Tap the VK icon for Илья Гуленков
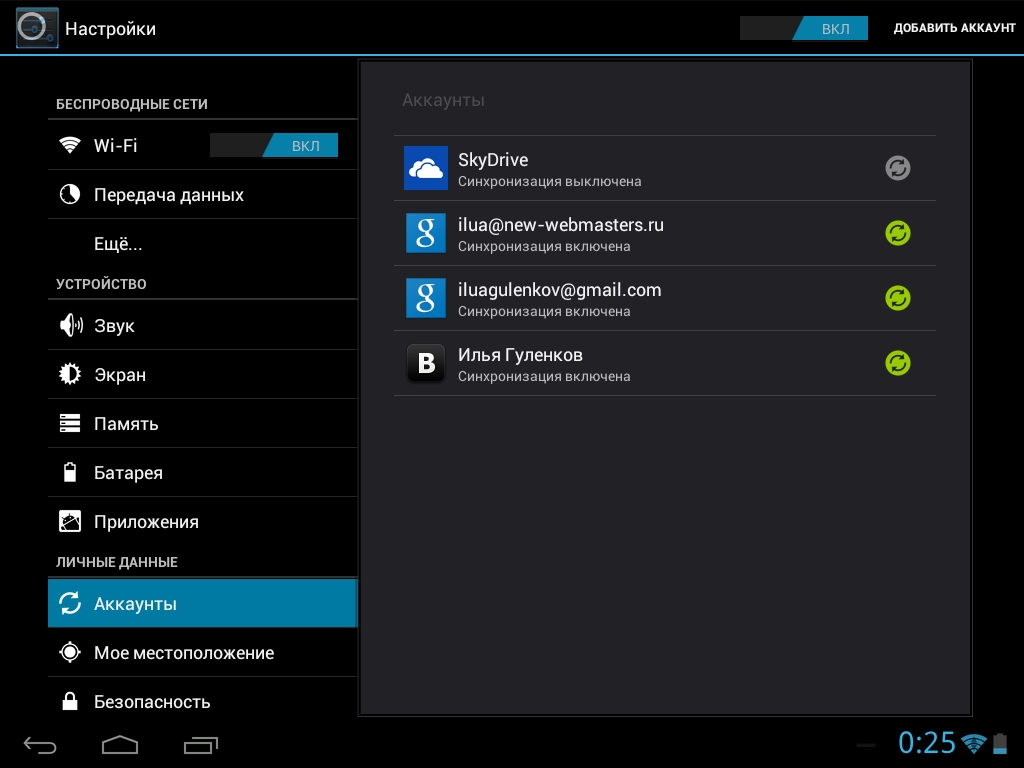This screenshot has height=768, width=1024. click(x=426, y=363)
